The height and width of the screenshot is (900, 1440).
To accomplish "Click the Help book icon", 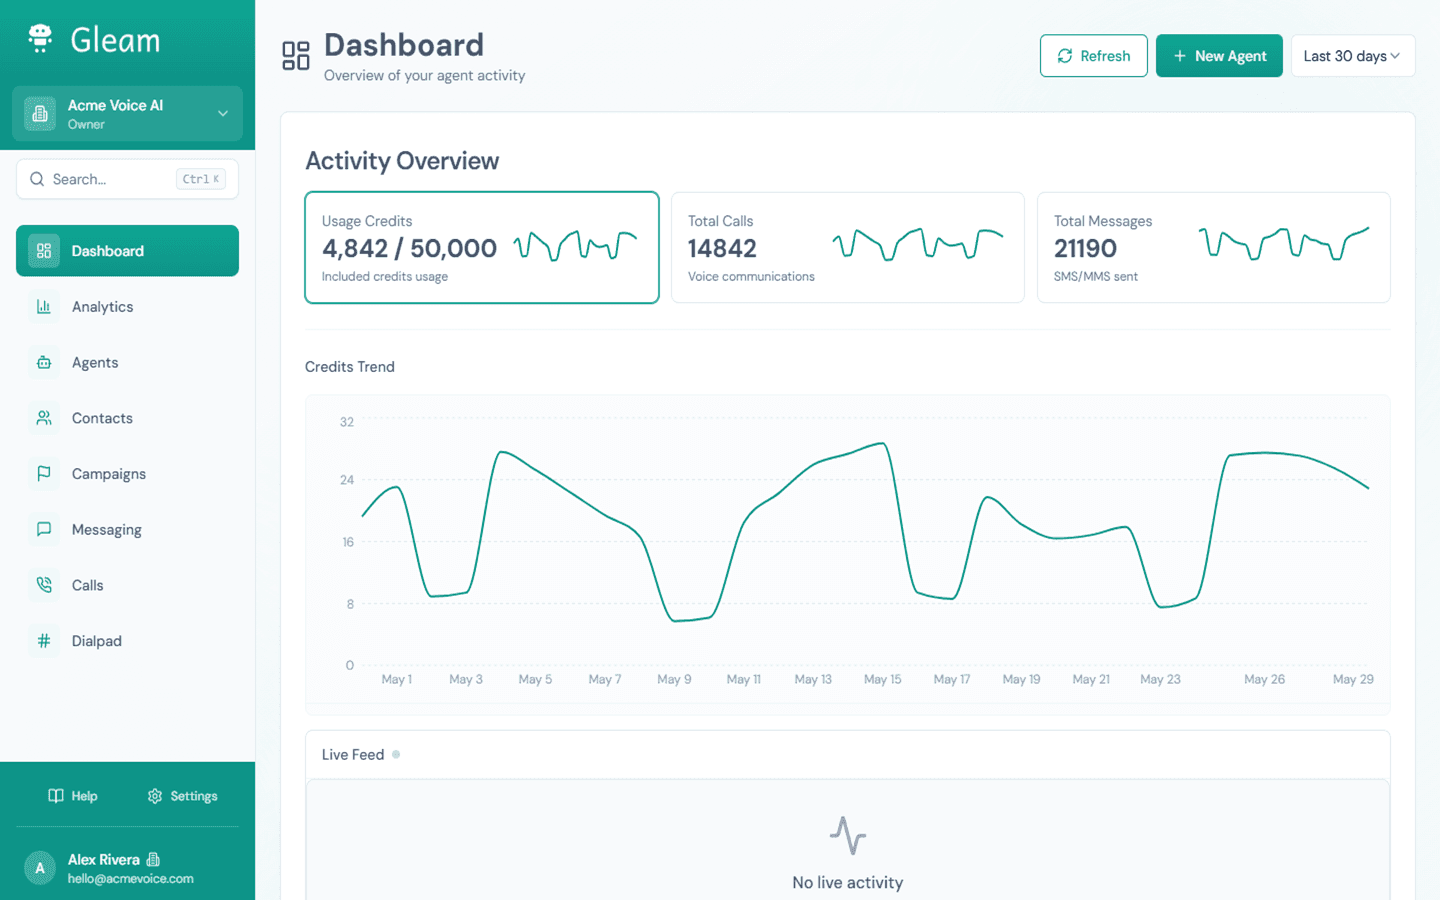I will click(56, 796).
